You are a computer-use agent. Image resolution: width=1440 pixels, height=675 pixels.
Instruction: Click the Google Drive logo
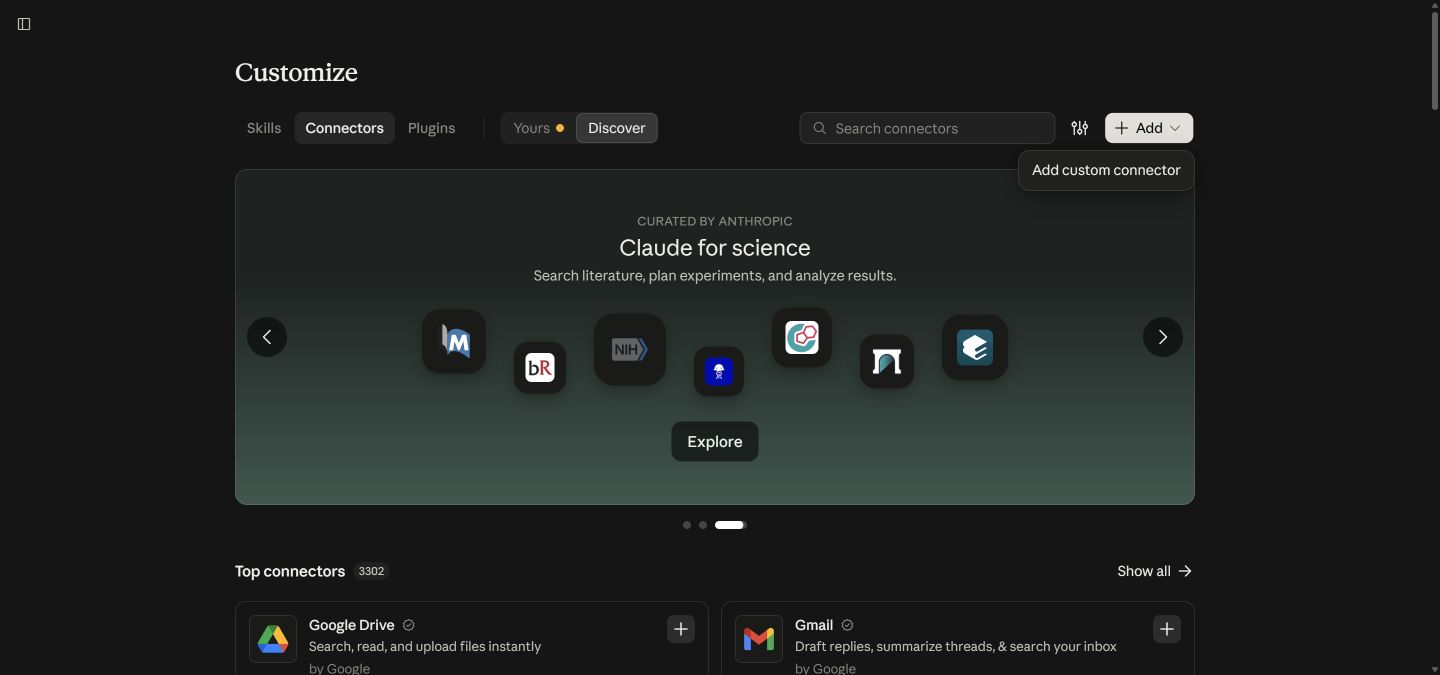273,639
